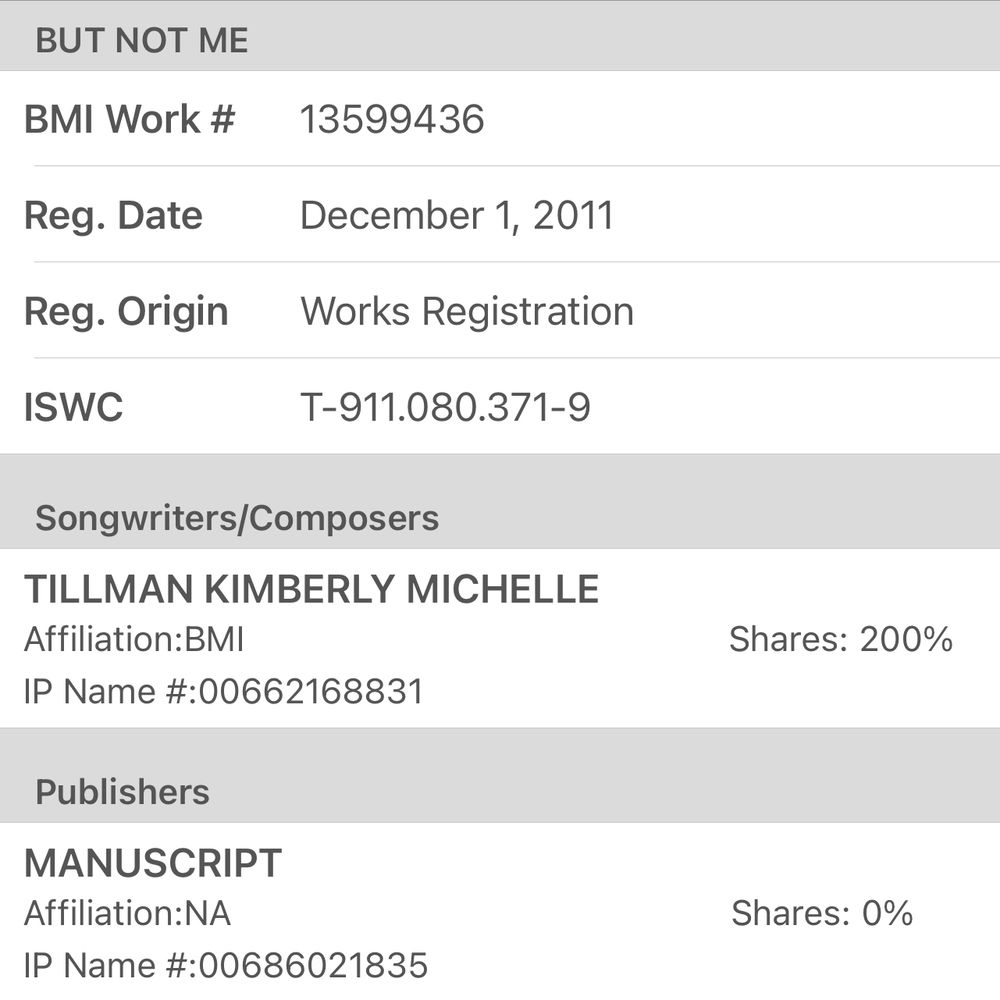The image size is (1000, 1000).
Task: Tap the Reg. Date label
Action: click(x=113, y=216)
